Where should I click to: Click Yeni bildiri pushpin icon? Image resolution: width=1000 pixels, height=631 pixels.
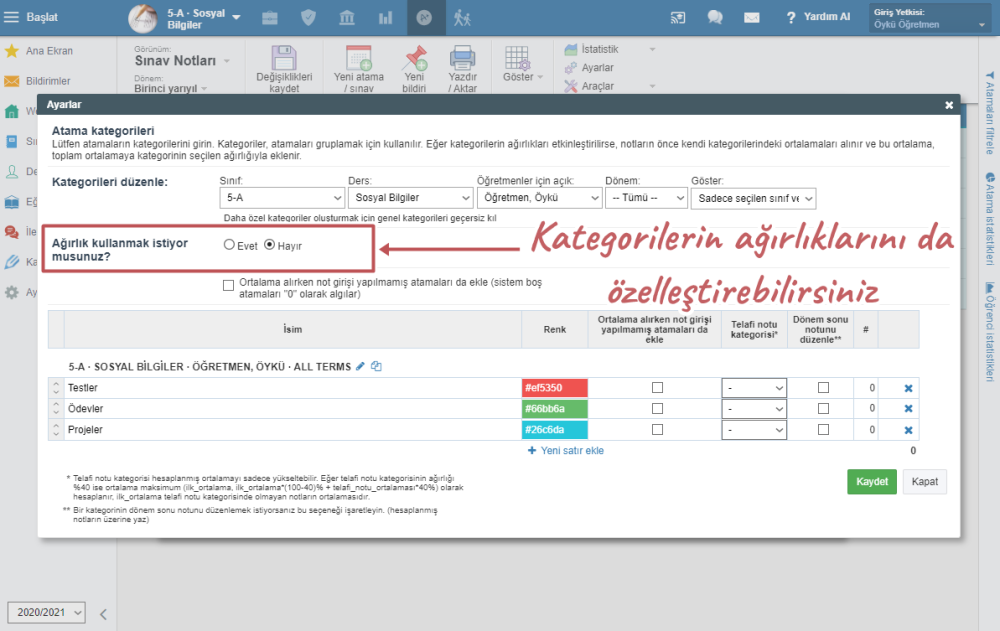[415, 58]
